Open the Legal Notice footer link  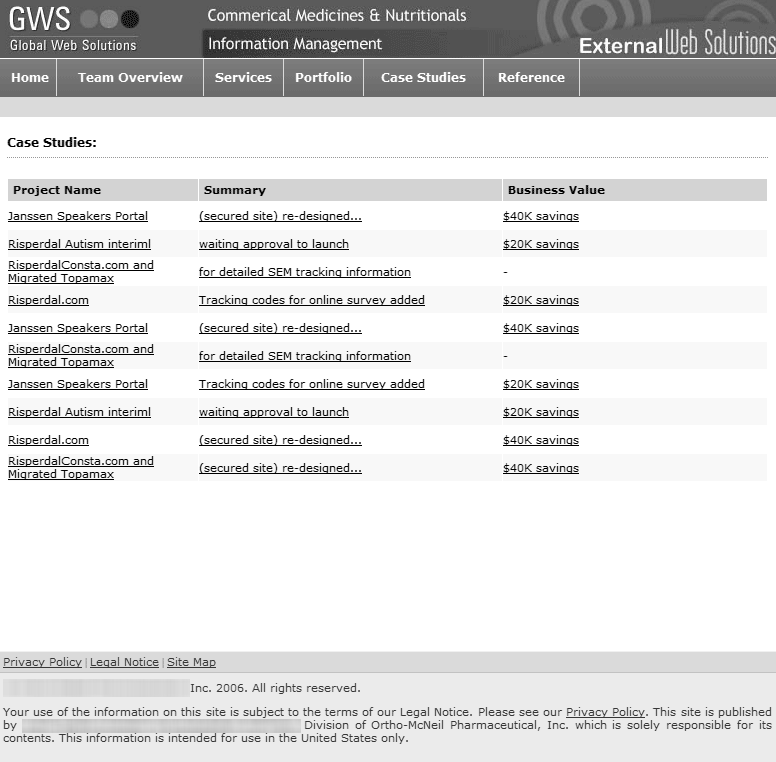pyautogui.click(x=124, y=662)
